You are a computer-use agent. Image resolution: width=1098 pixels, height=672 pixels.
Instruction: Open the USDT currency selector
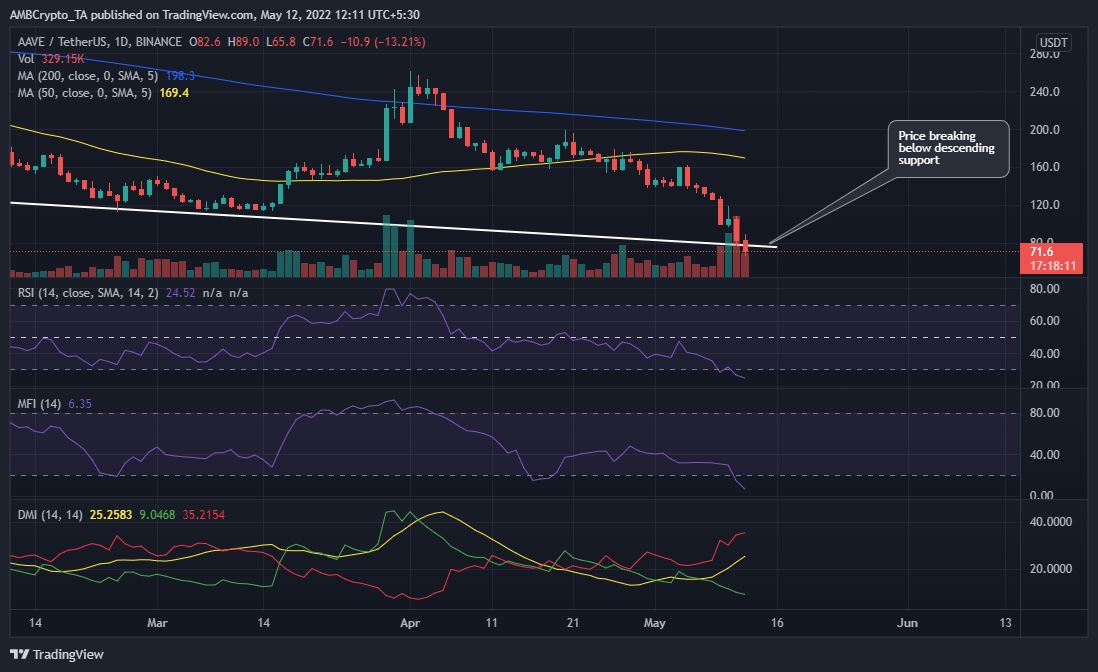[1053, 42]
